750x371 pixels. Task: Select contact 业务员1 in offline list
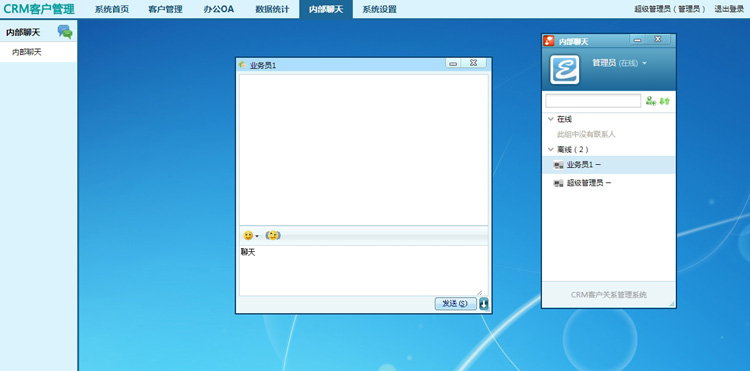tap(608, 165)
